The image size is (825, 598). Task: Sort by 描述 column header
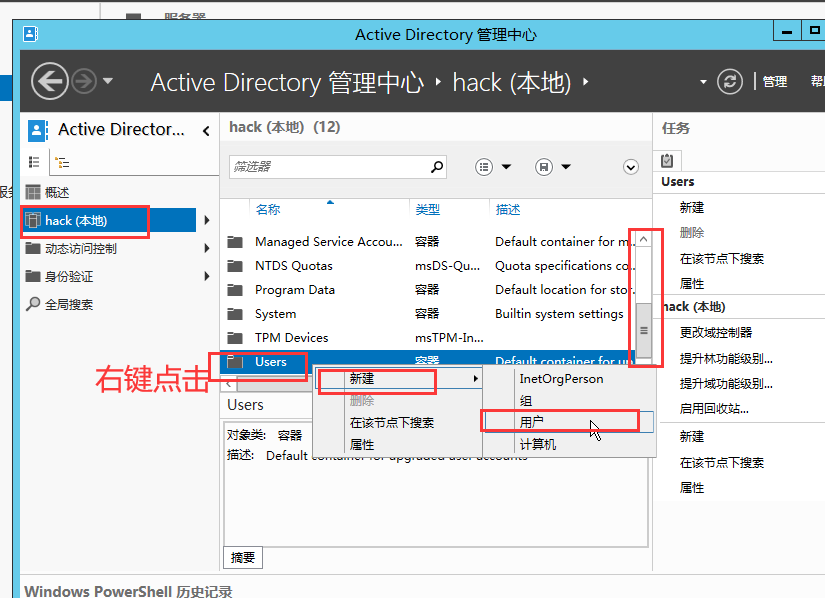[508, 209]
